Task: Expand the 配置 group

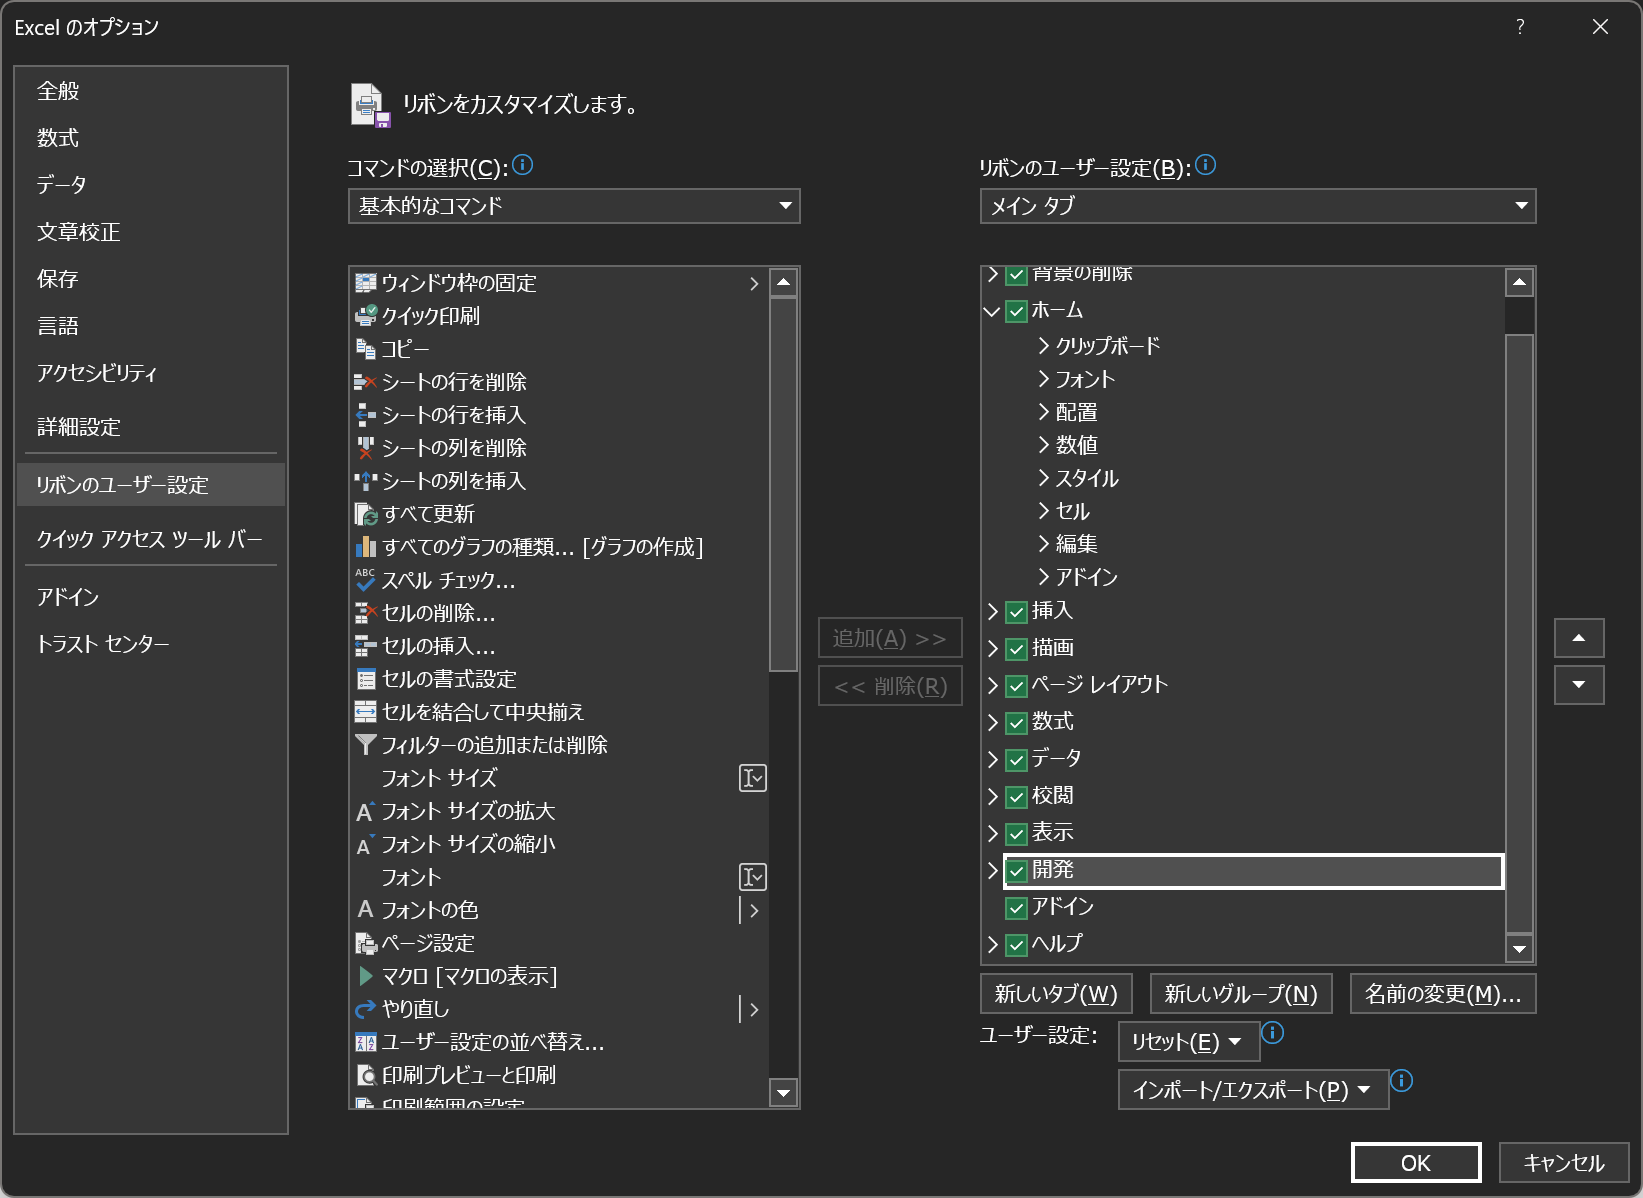Action: coord(1043,411)
